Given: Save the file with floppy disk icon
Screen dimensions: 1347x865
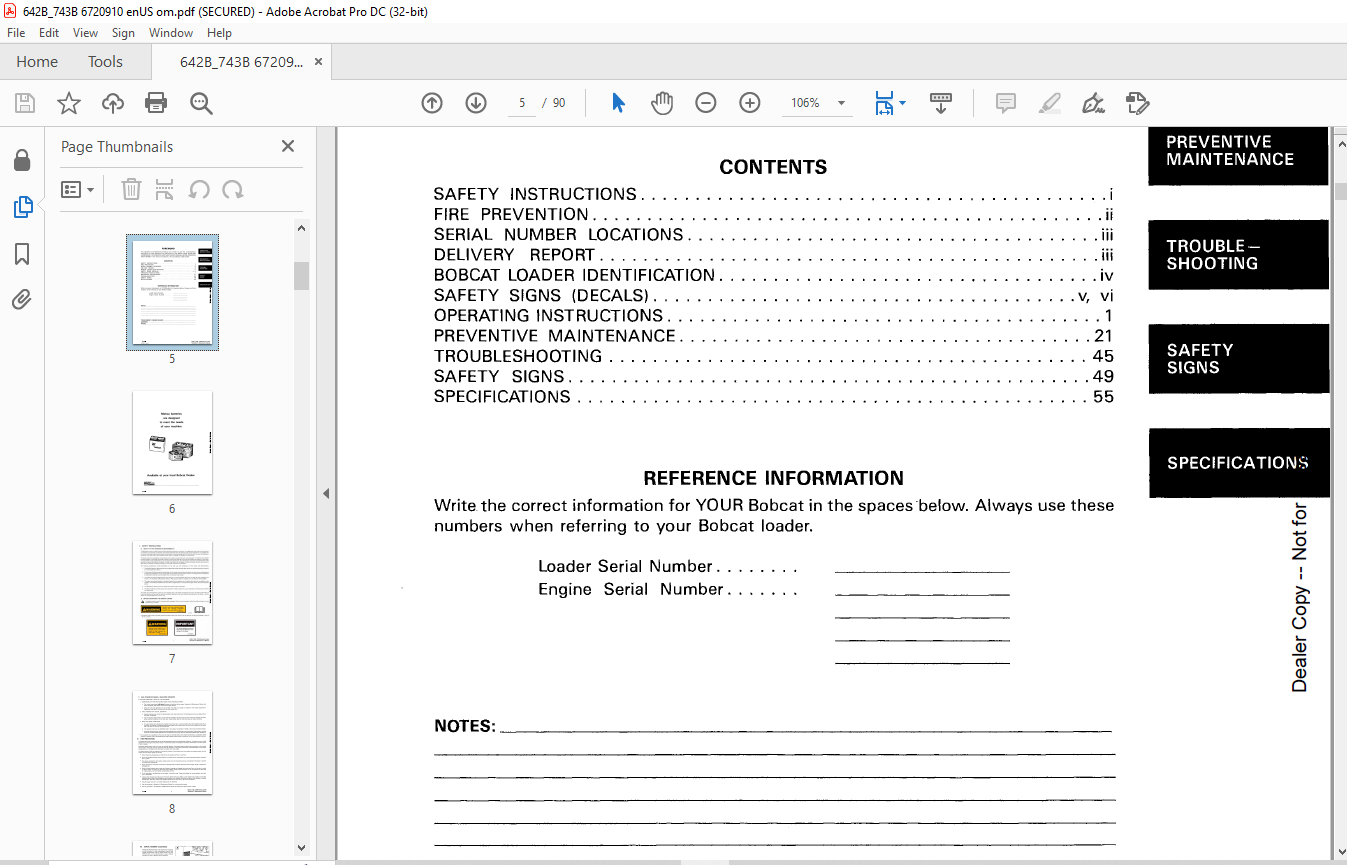Looking at the screenshot, I should click(25, 103).
